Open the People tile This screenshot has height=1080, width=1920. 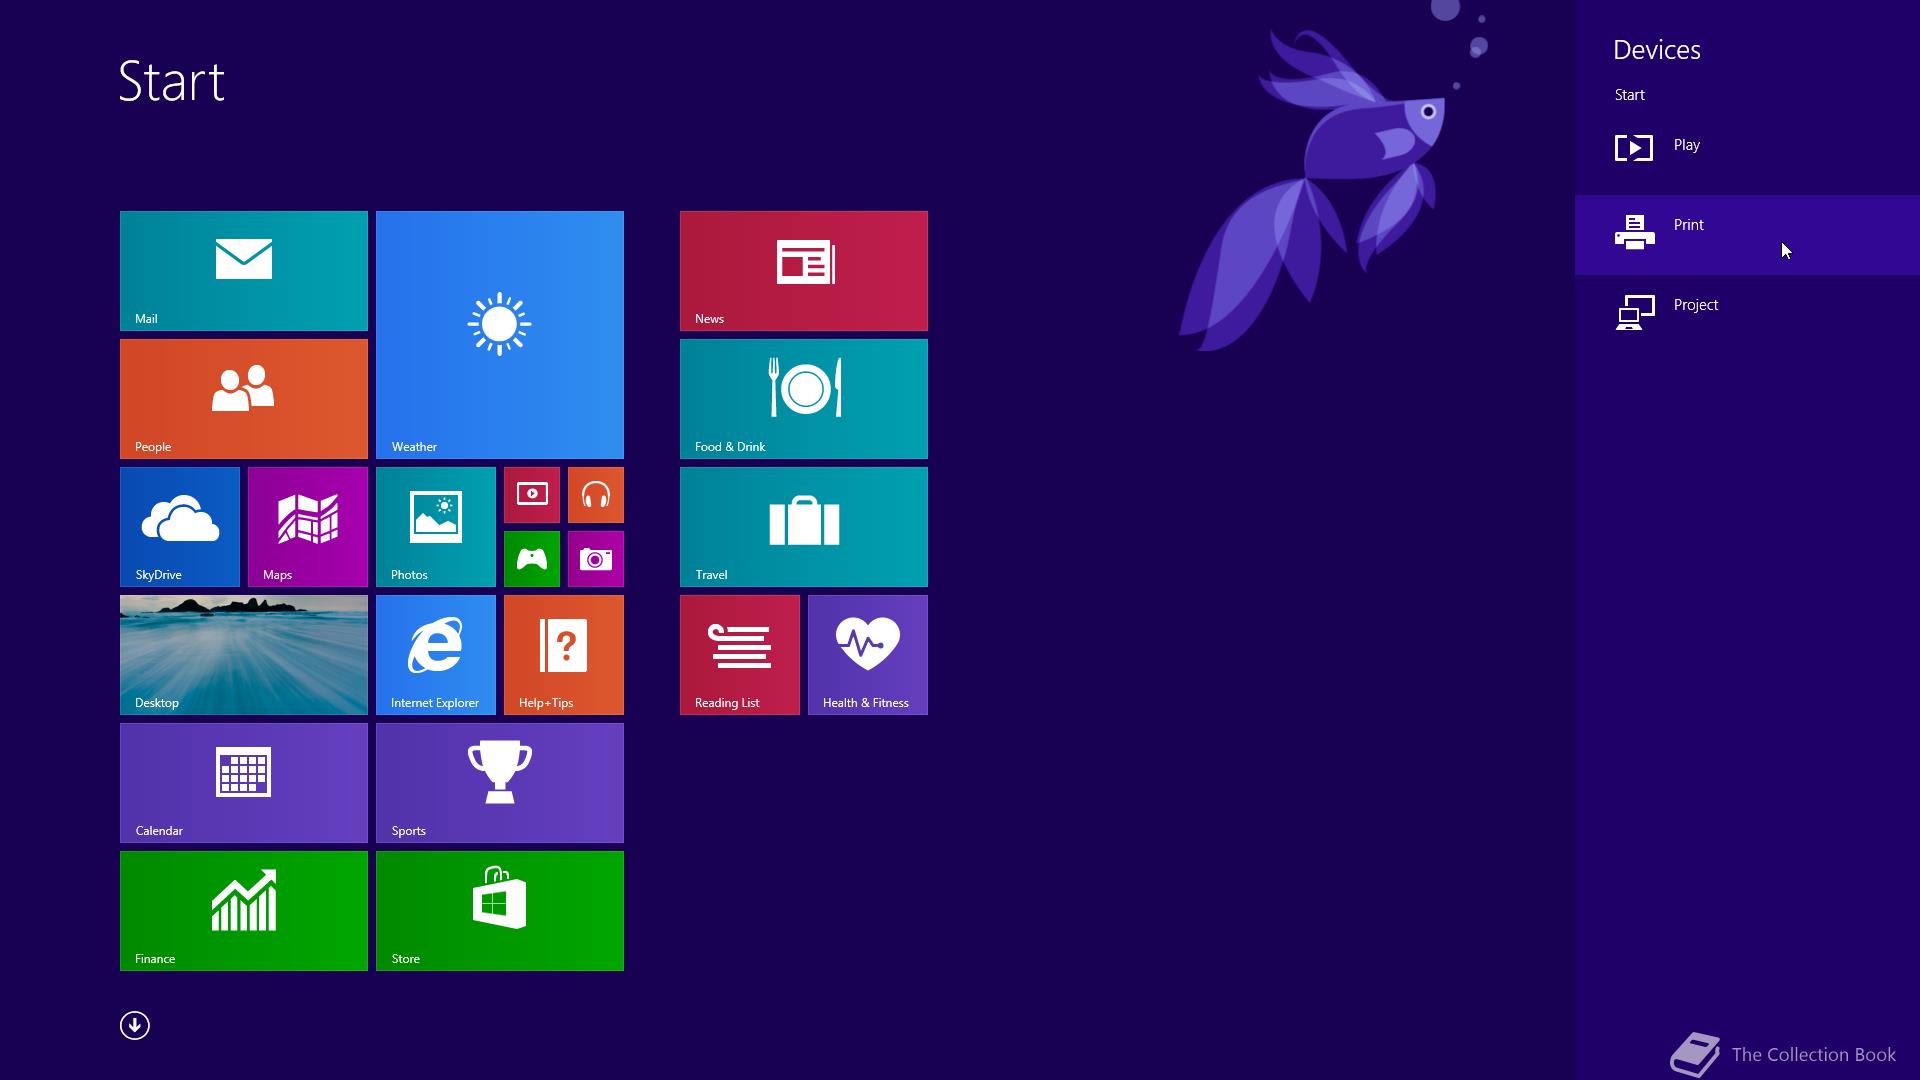coord(244,399)
